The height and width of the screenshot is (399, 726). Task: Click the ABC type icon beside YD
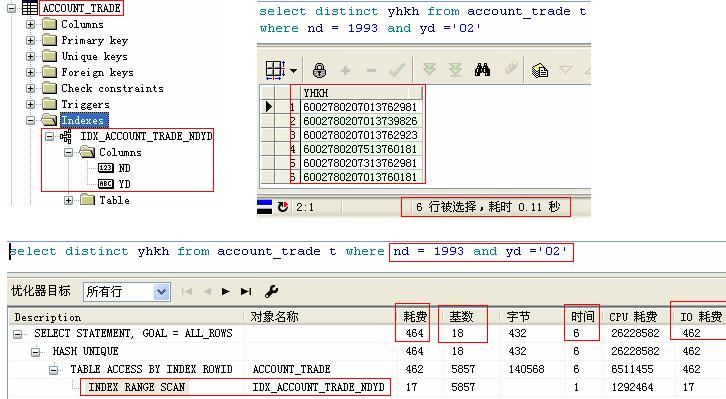106,184
